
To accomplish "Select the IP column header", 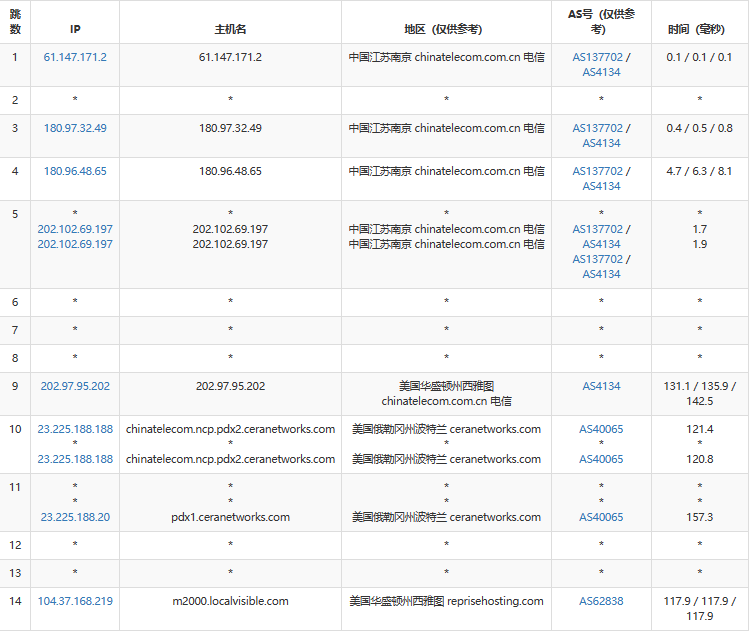I will pyautogui.click(x=75, y=22).
